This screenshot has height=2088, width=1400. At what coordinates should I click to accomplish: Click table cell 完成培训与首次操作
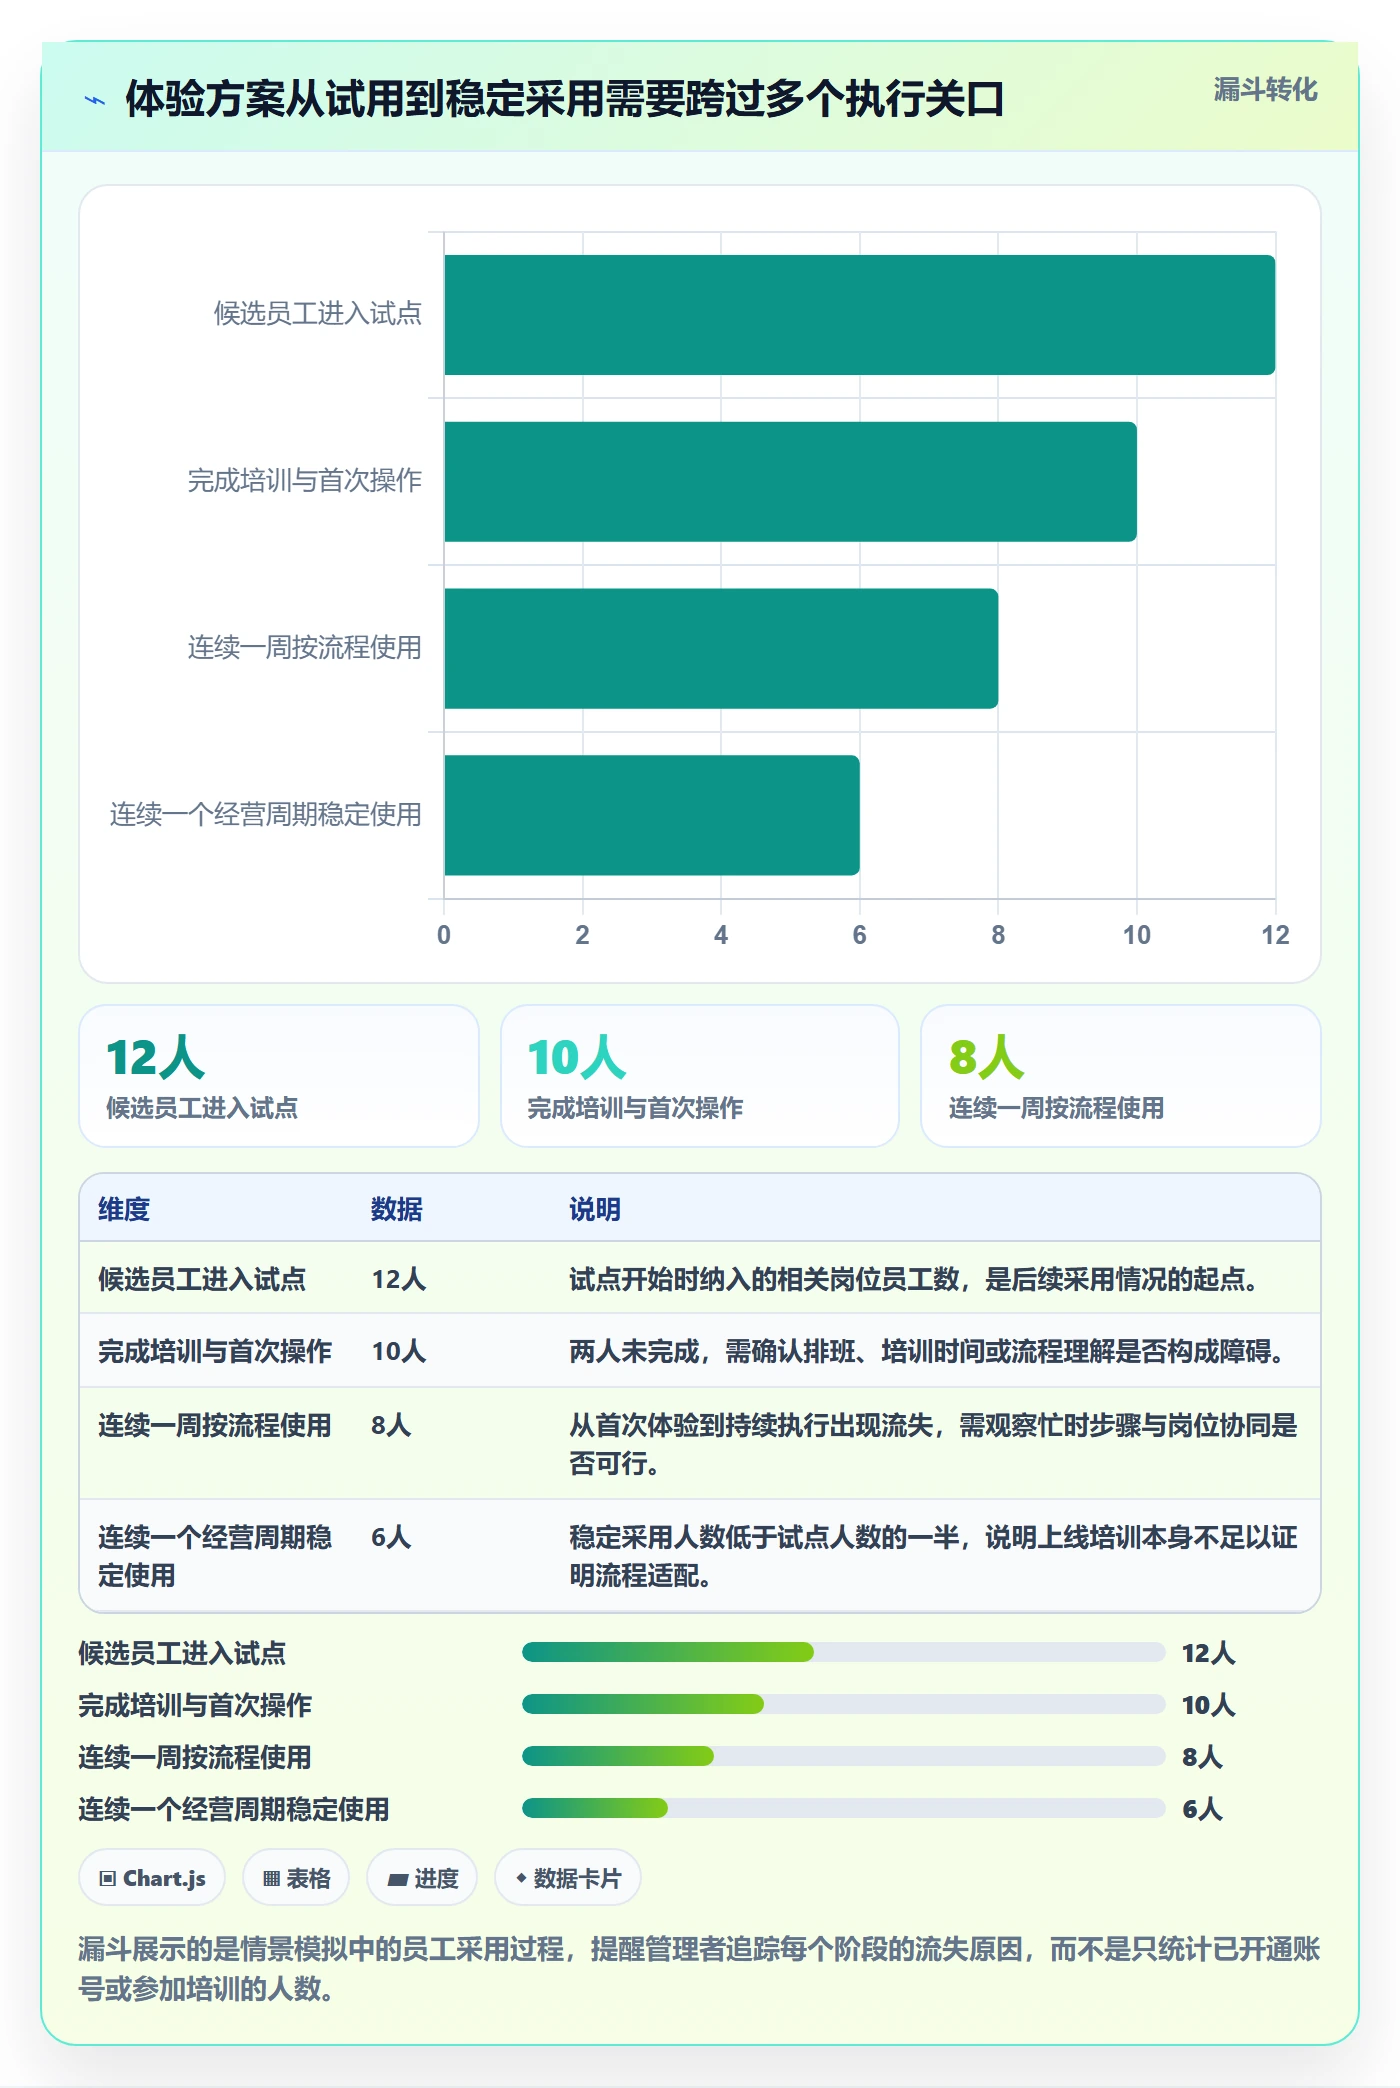pyautogui.click(x=215, y=1351)
